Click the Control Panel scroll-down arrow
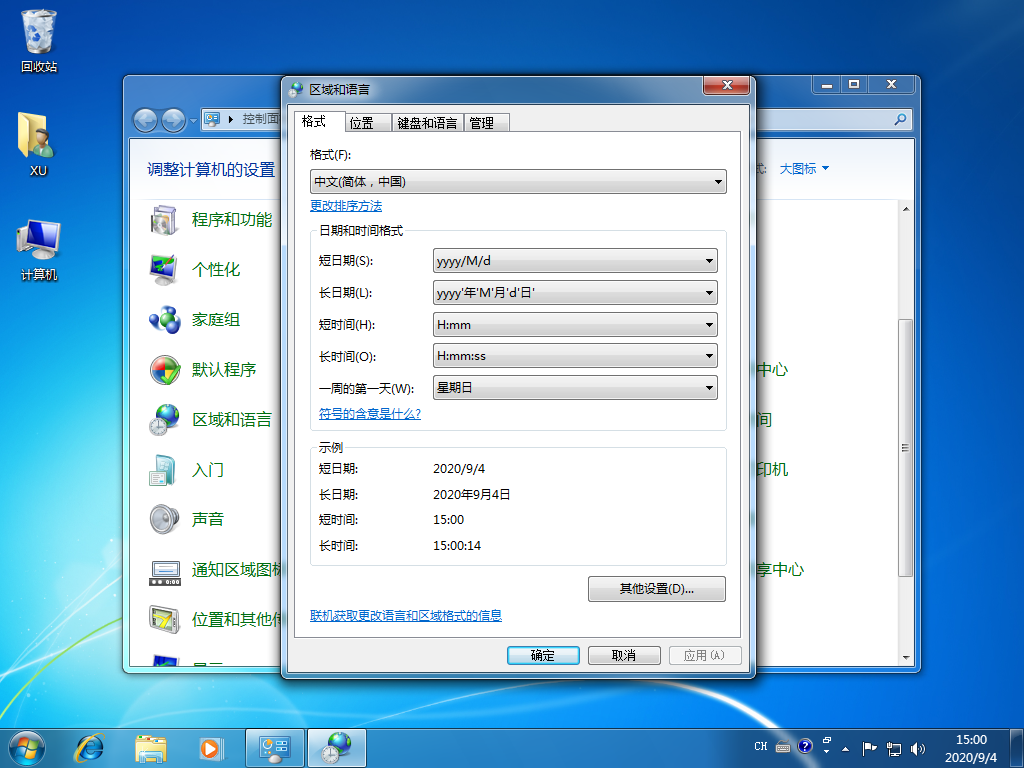The height and width of the screenshot is (768, 1024). click(x=905, y=658)
